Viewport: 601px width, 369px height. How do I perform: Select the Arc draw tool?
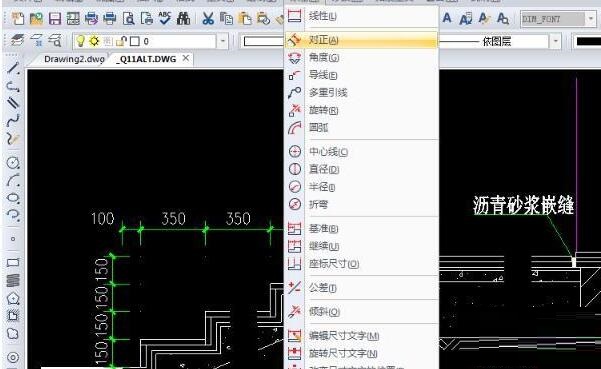[13, 180]
